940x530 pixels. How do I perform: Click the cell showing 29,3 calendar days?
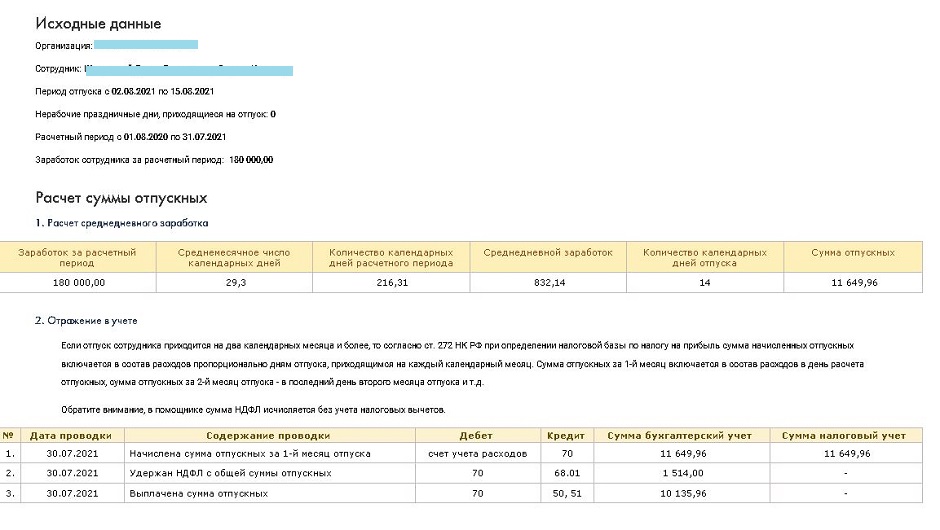pos(234,282)
